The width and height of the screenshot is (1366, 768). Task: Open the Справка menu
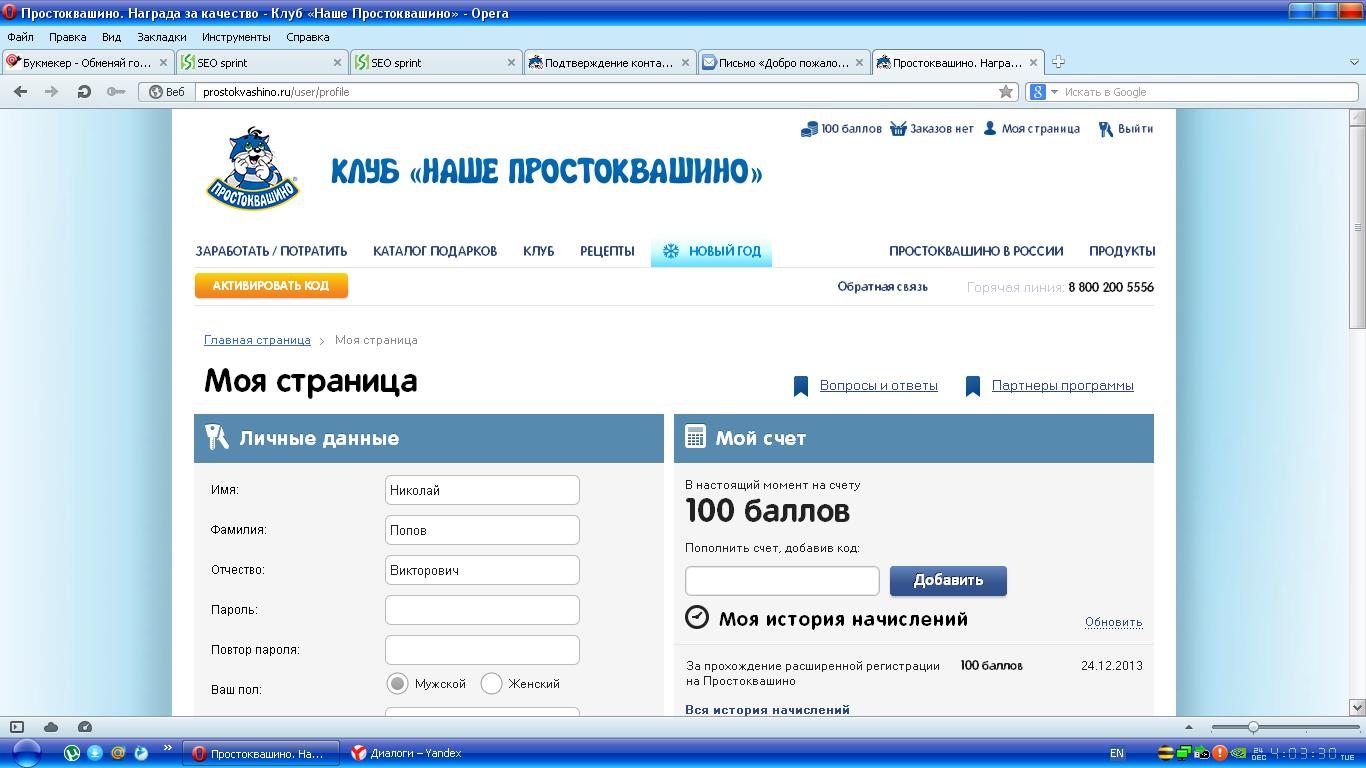click(307, 37)
